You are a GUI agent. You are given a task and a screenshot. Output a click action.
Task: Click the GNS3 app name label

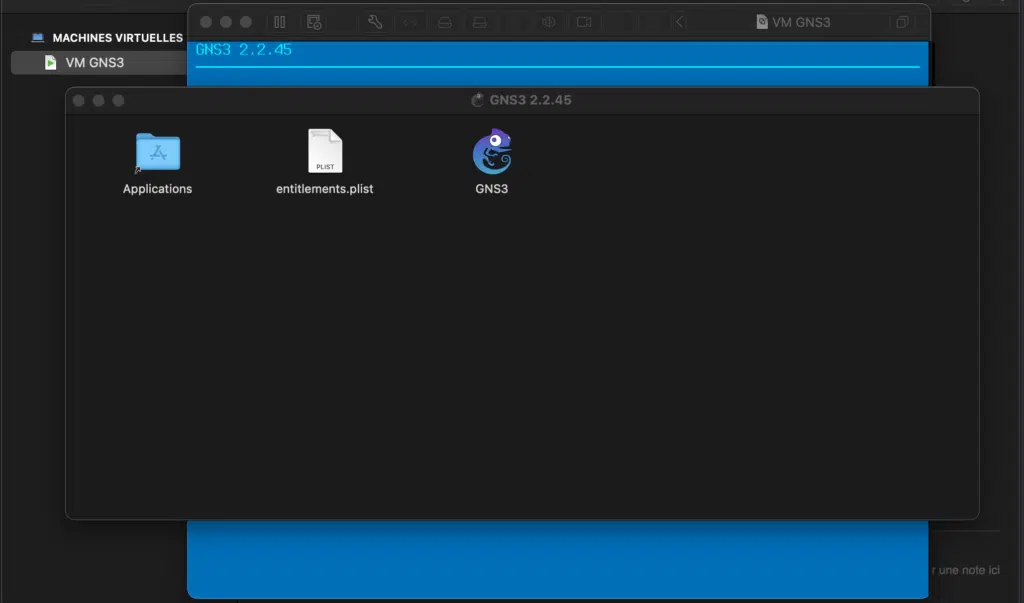coord(492,189)
